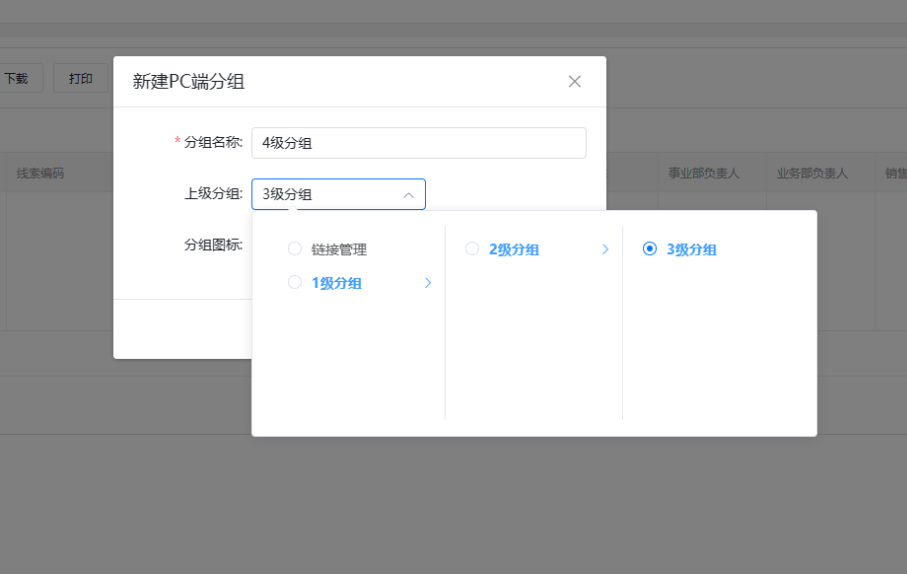Select the 1级分组 radio button
907x574 pixels.
295,283
